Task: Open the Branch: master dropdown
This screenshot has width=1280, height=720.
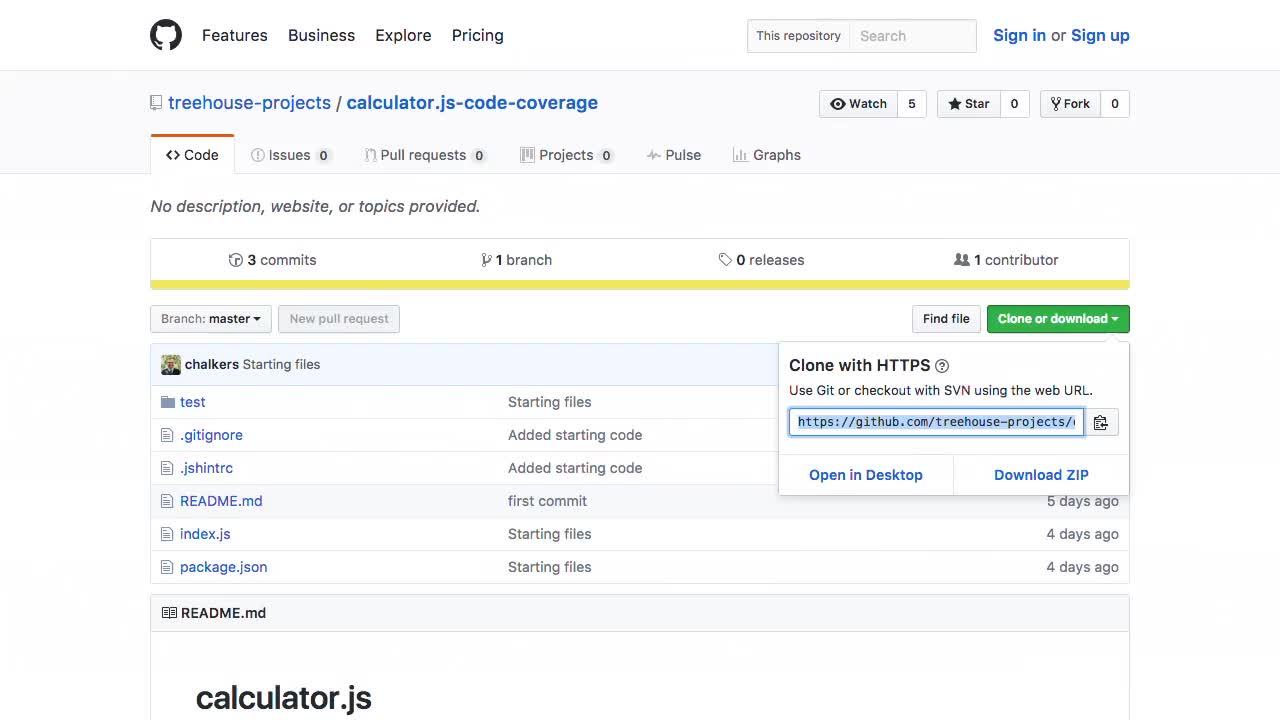Action: click(210, 318)
